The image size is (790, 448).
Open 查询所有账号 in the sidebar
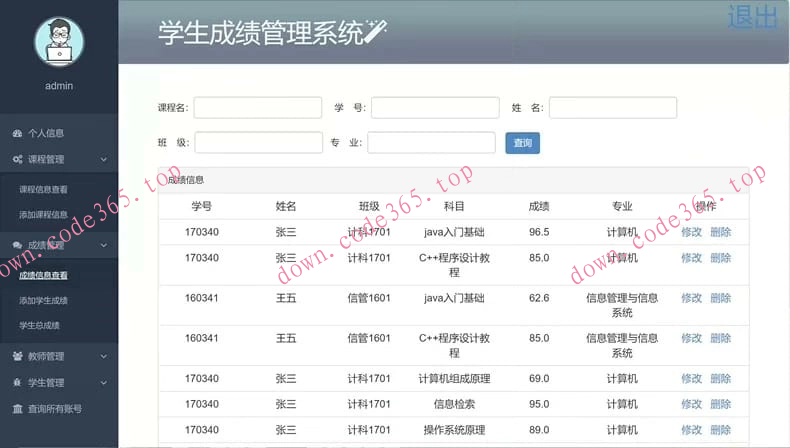click(x=55, y=409)
